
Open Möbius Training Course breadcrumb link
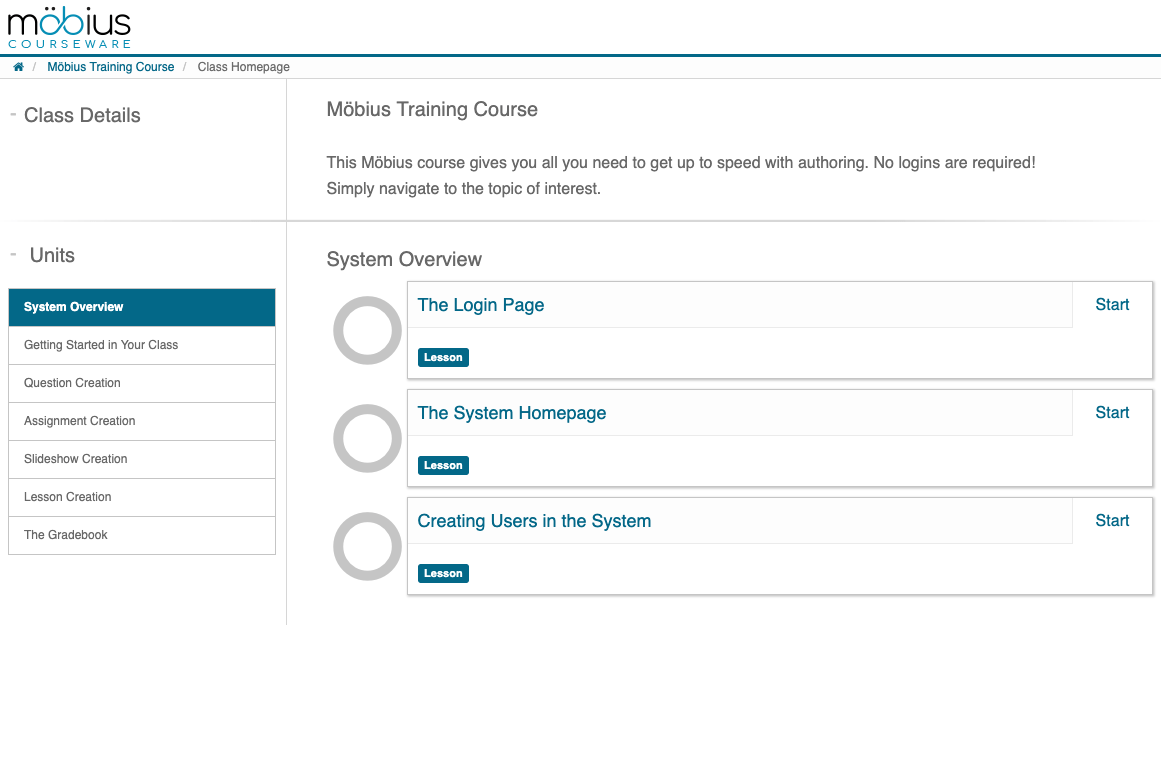pyautogui.click(x=110, y=67)
